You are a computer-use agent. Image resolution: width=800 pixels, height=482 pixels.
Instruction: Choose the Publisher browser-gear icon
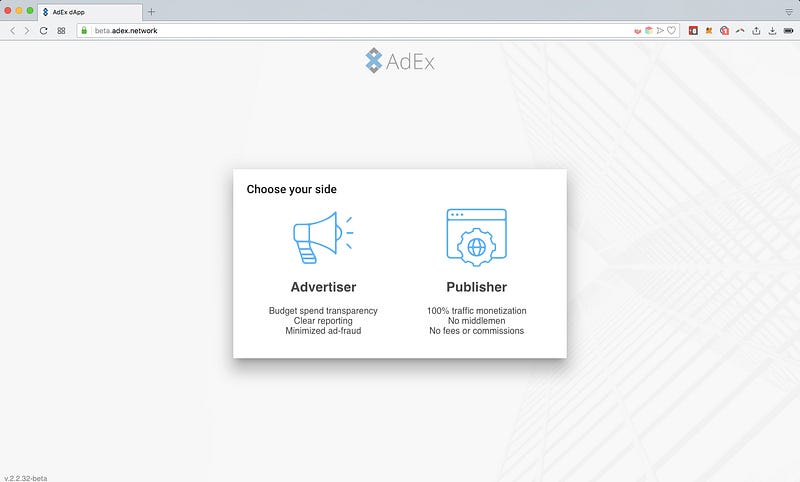point(477,237)
